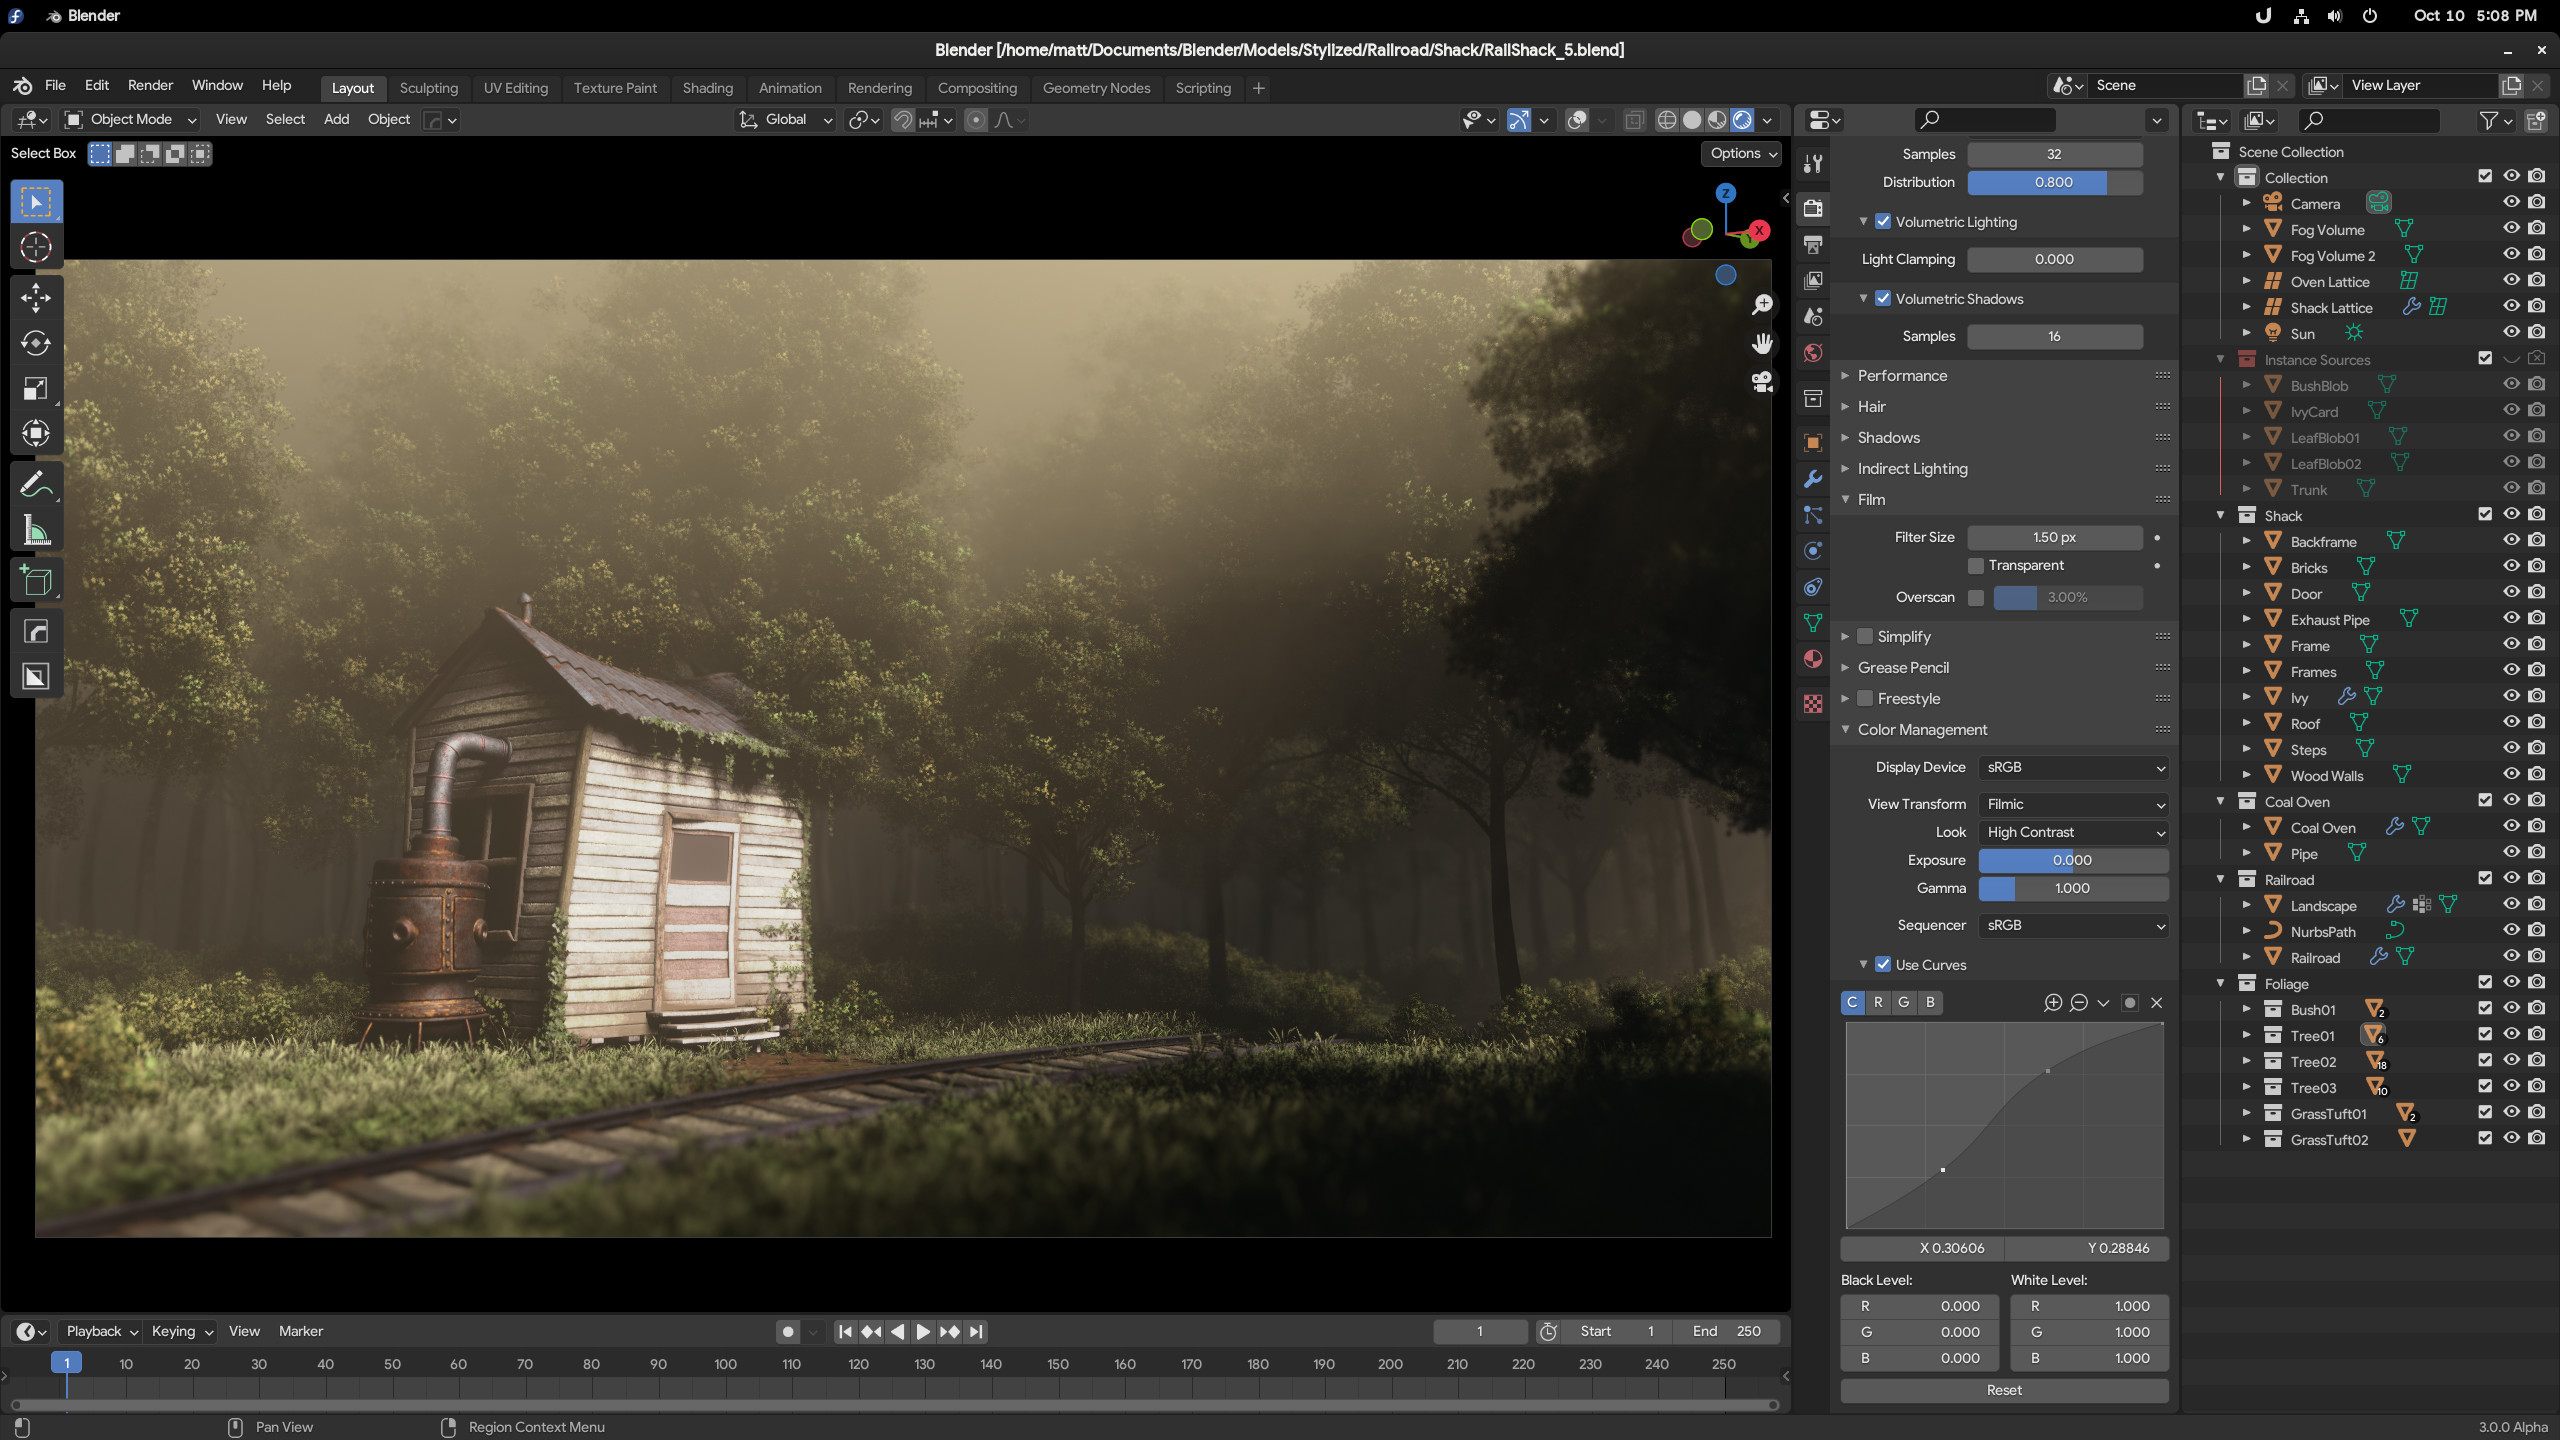Toggle X-ray display in viewport header

[x=1634, y=120]
